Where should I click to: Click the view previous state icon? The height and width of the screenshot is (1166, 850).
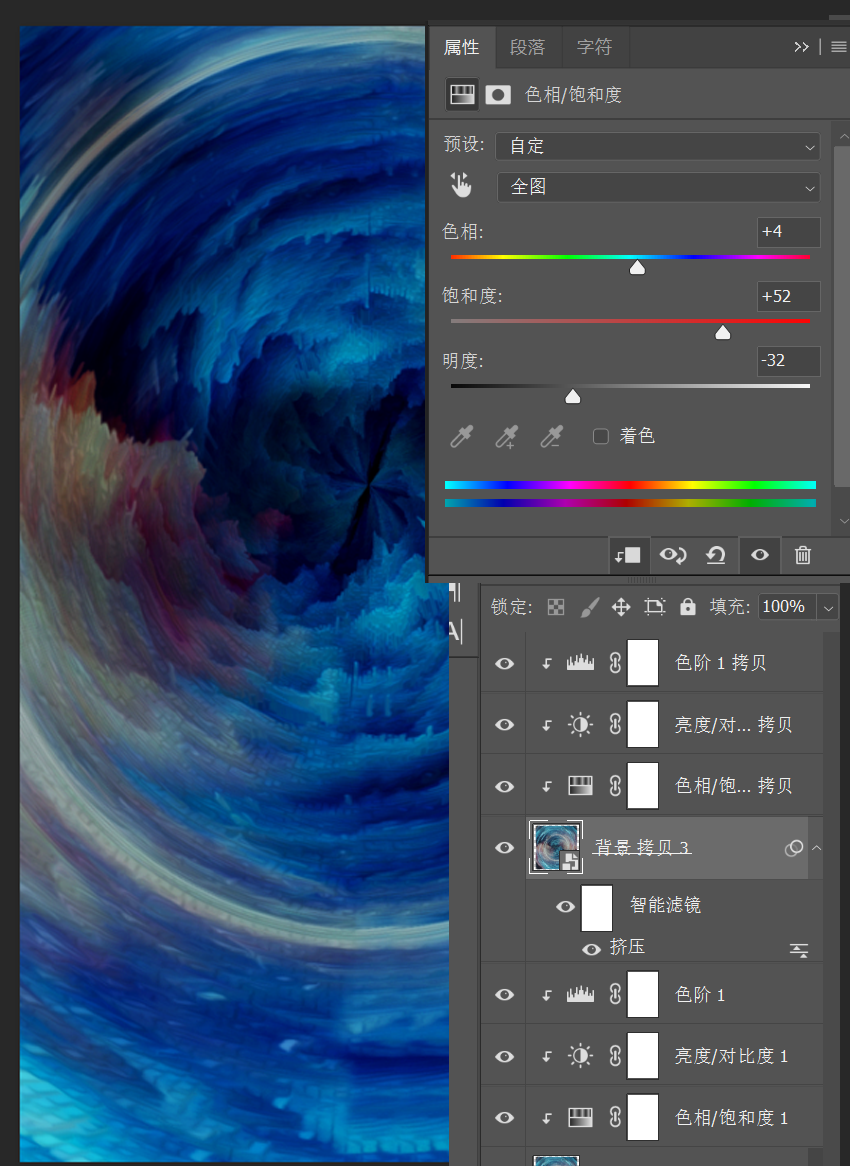(x=673, y=555)
